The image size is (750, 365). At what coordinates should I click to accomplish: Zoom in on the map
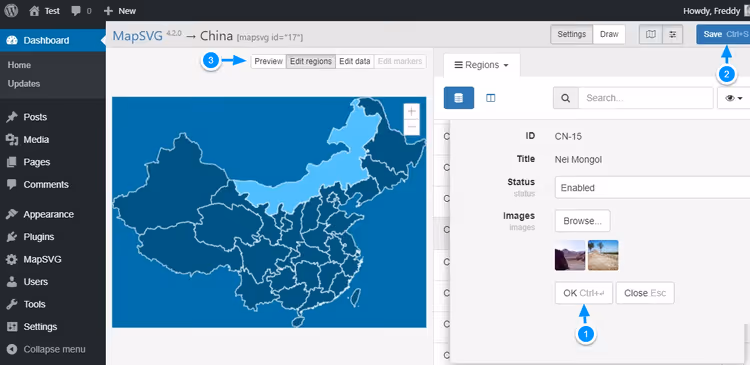[x=411, y=111]
